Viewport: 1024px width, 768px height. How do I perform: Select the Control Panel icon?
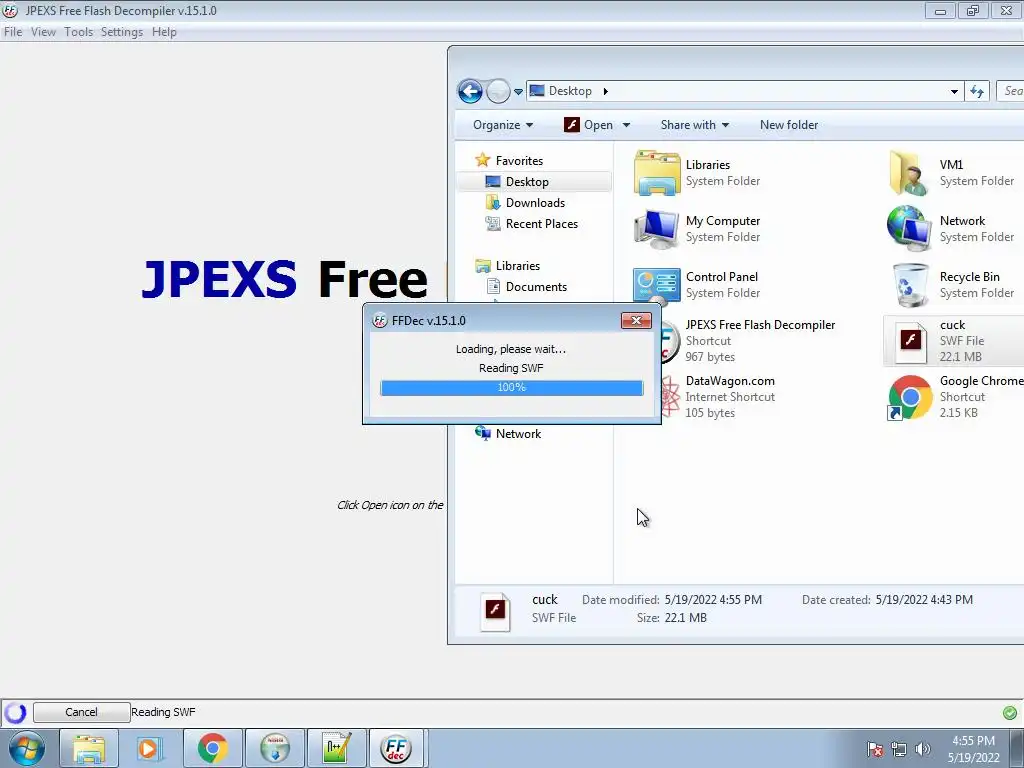(657, 285)
